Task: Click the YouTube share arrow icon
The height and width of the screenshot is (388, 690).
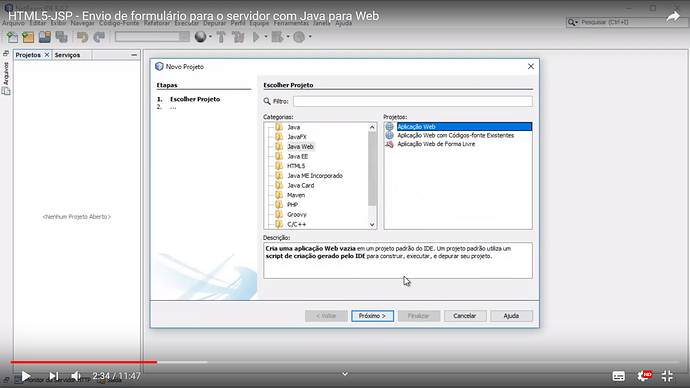Action: [x=672, y=17]
